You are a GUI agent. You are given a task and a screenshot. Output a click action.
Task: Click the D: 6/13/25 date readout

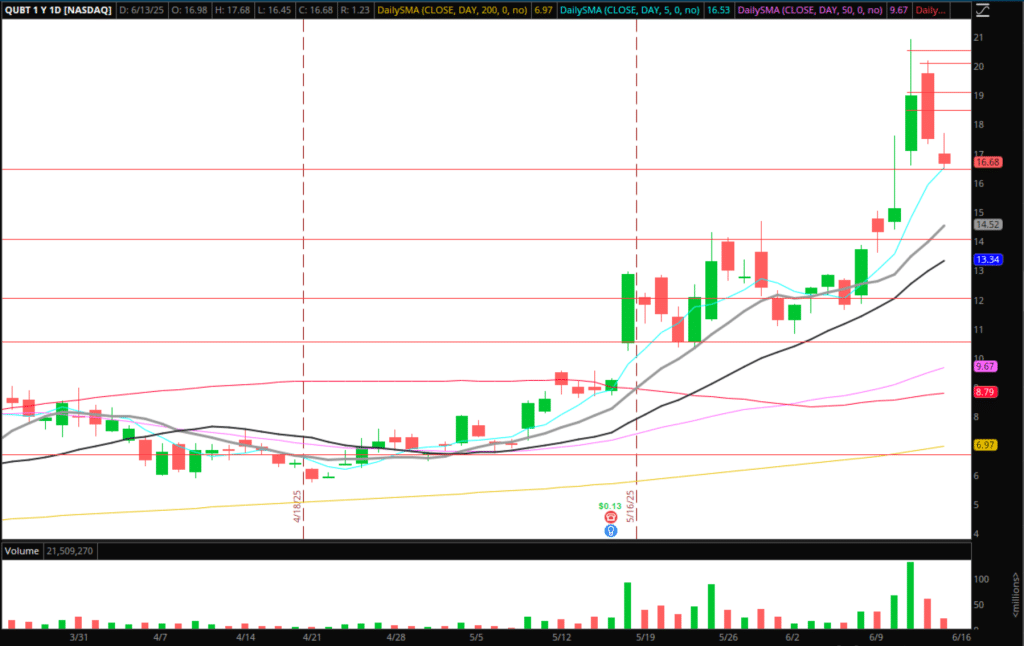point(141,10)
